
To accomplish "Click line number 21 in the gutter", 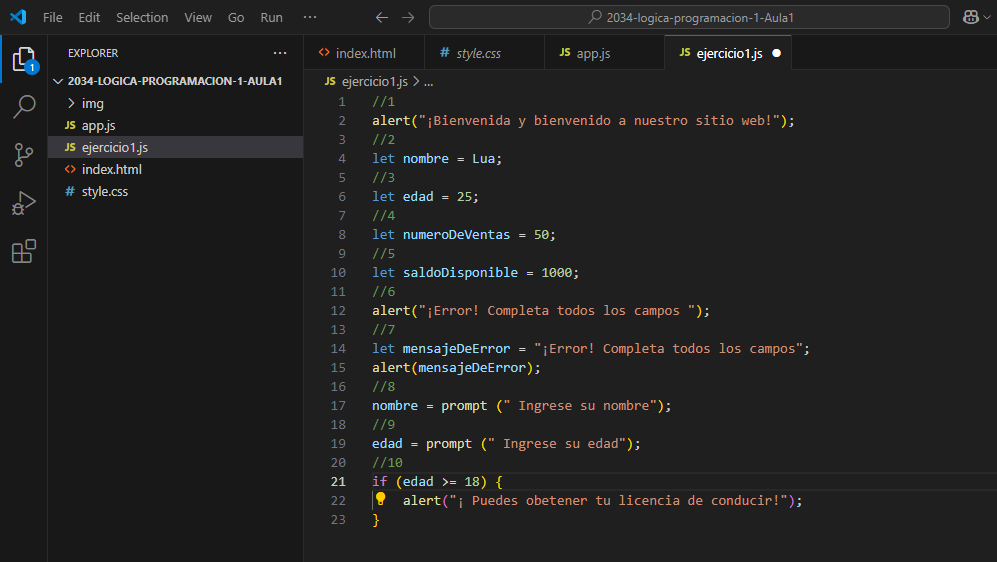I will coord(338,481).
